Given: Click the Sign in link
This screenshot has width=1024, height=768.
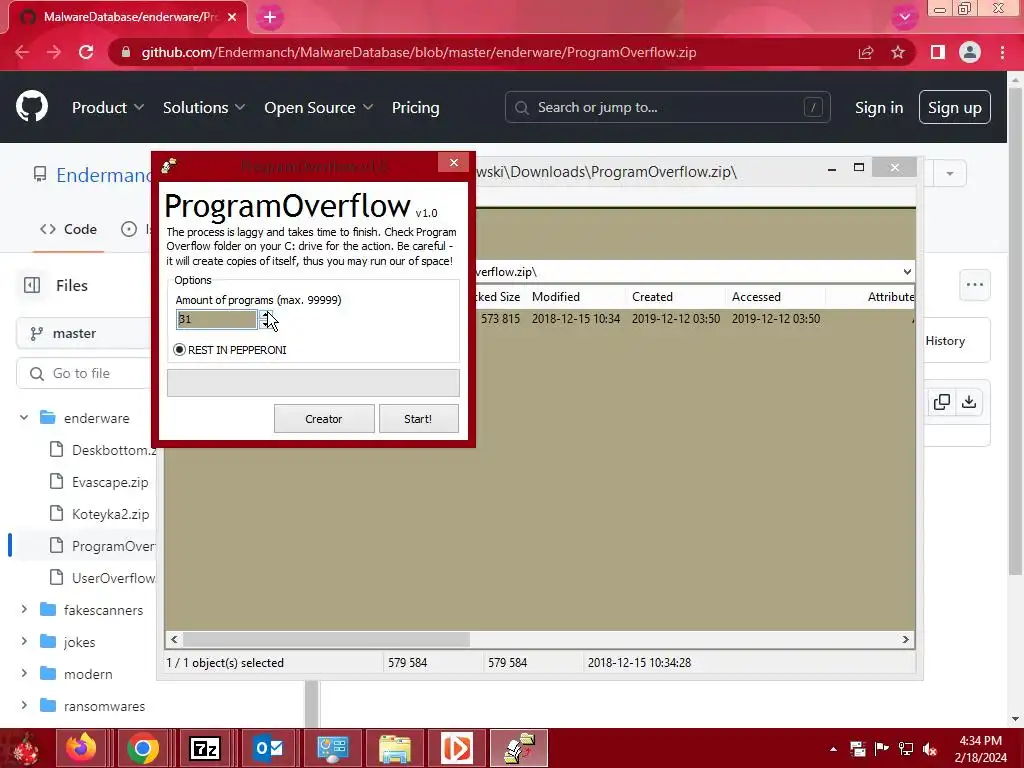Looking at the screenshot, I should click(879, 108).
